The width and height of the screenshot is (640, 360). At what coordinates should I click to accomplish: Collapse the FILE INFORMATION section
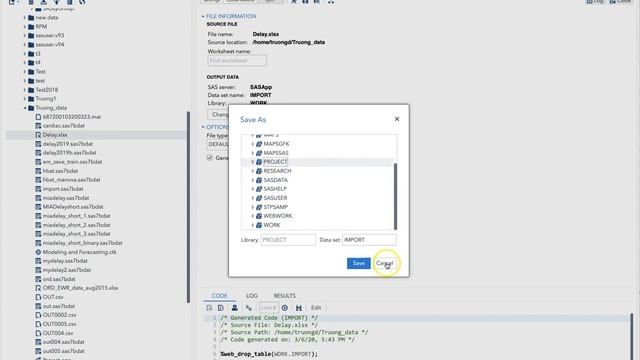tap(203, 16)
